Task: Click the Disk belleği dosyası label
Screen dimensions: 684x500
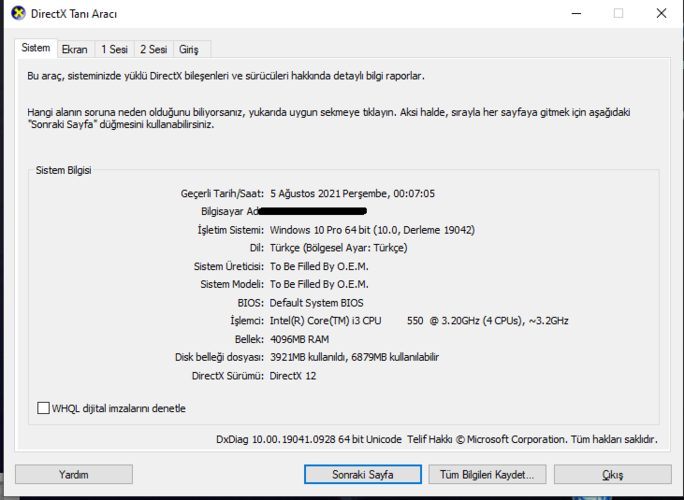Action: click(219, 357)
